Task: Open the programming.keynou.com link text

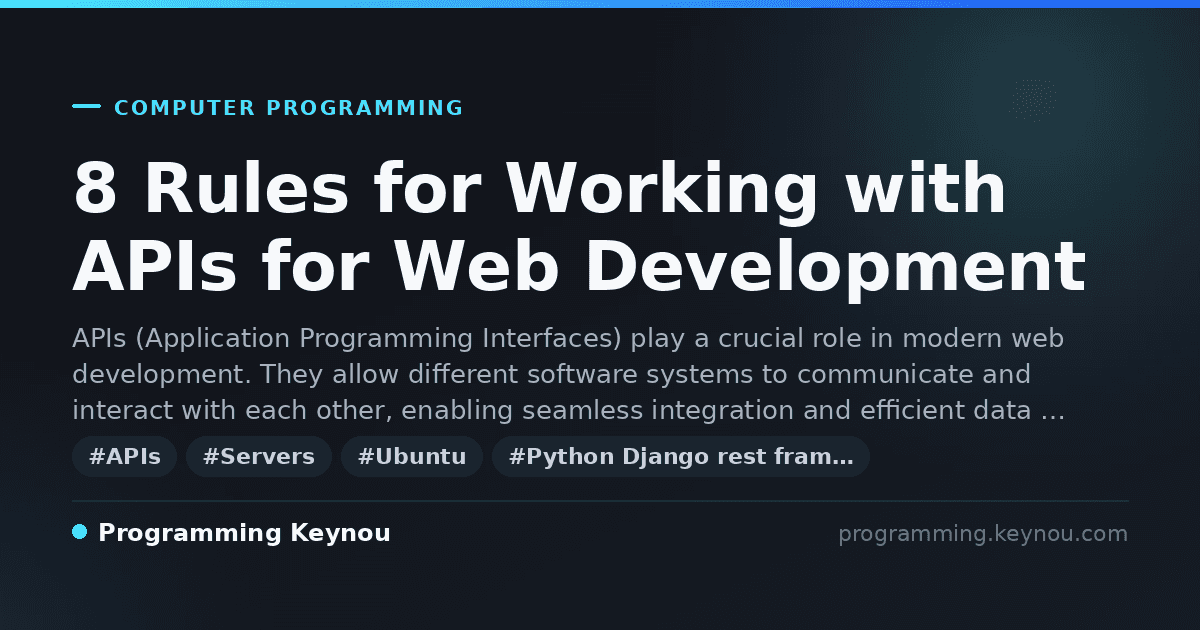Action: tap(983, 534)
